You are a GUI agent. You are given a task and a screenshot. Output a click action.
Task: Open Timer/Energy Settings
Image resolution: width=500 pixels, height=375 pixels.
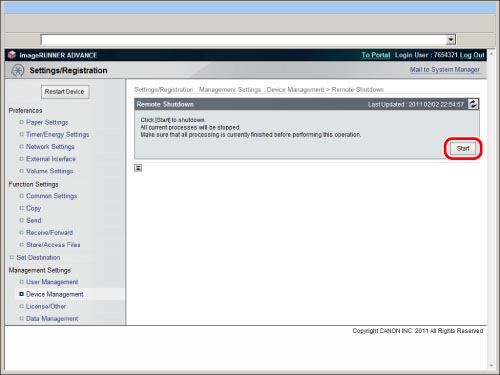pos(58,134)
